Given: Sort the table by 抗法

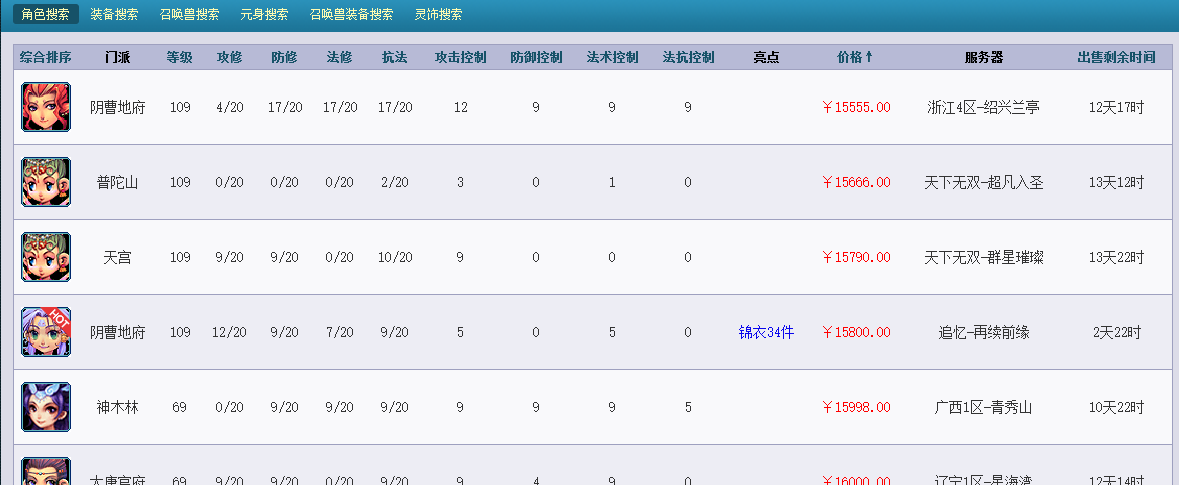Looking at the screenshot, I should [394, 58].
